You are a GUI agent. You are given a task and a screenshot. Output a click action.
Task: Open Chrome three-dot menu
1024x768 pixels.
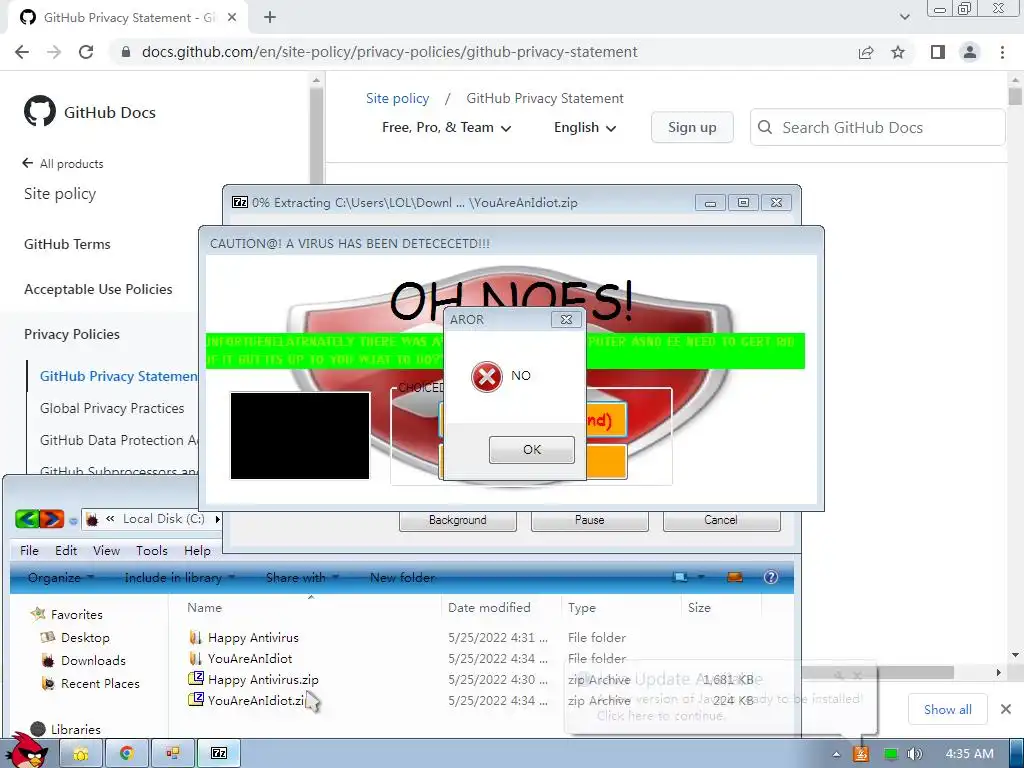tap(1002, 52)
